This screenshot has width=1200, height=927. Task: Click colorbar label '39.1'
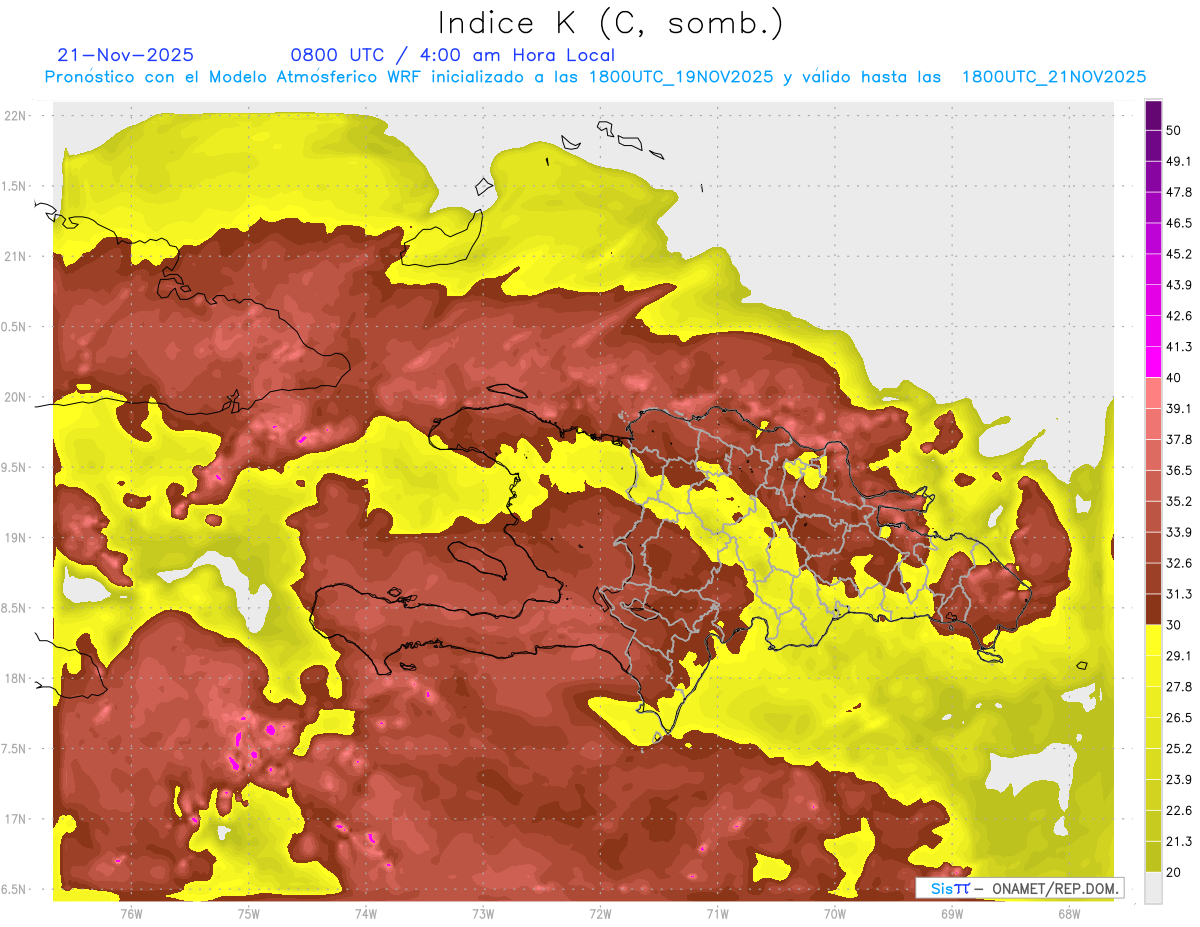click(1178, 408)
